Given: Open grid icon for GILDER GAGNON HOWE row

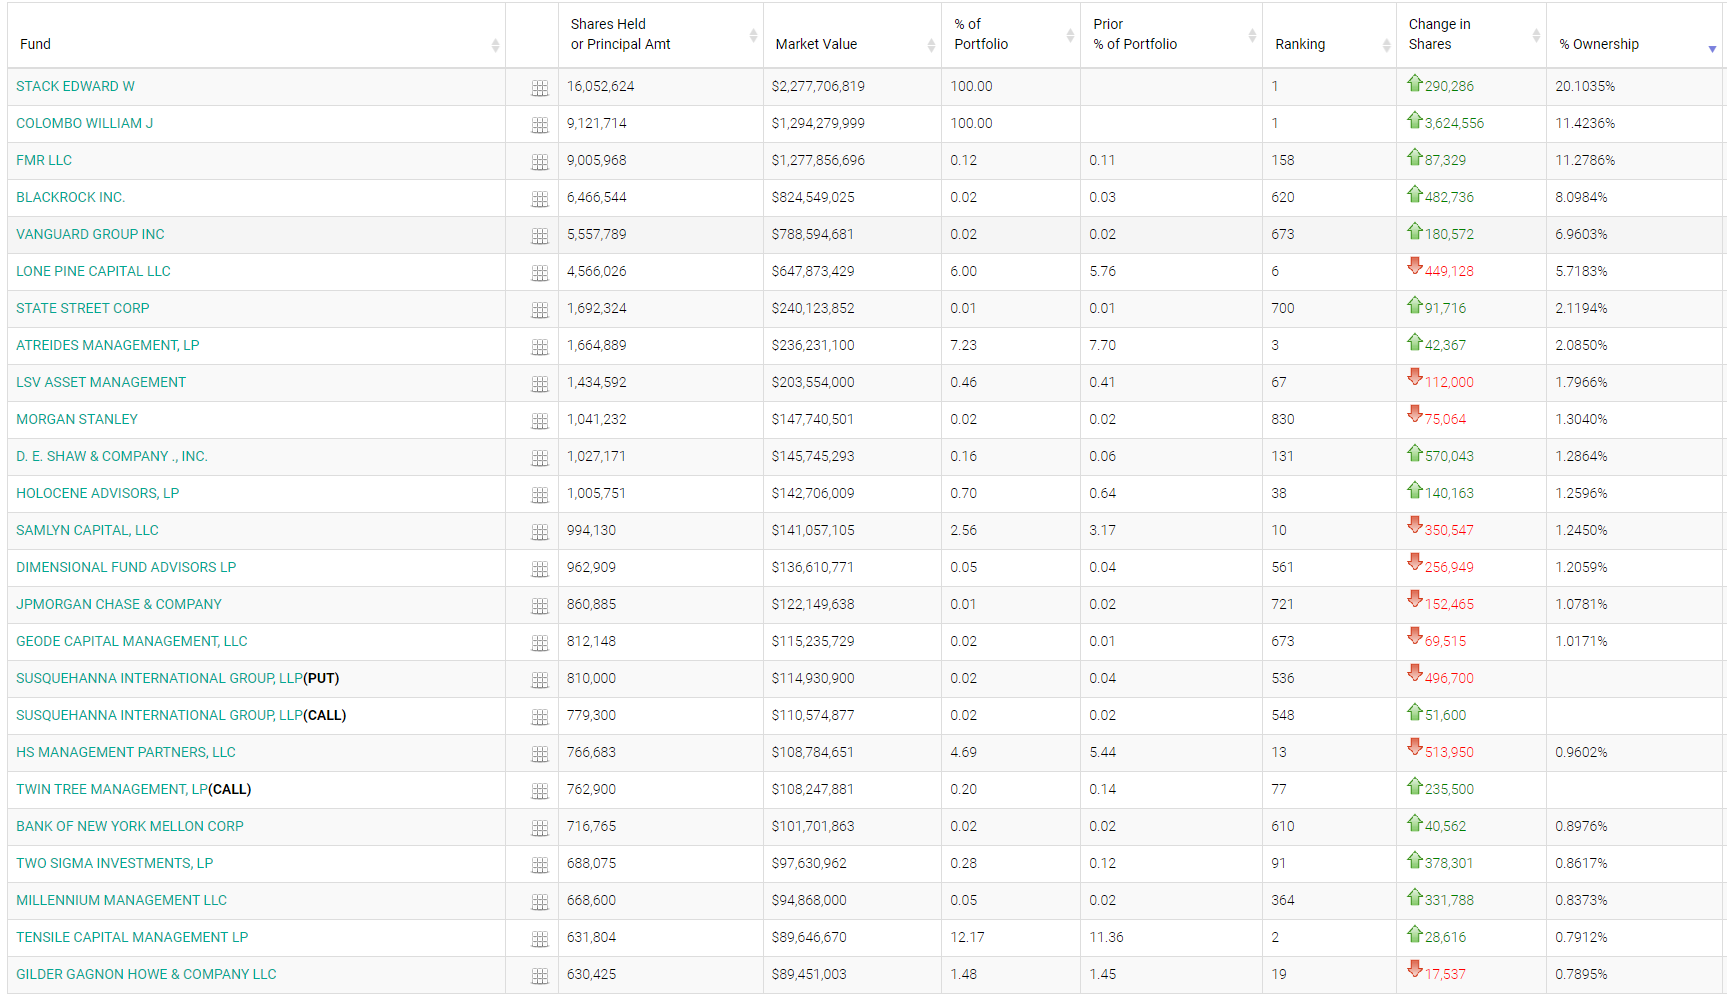Looking at the screenshot, I should click(x=540, y=976).
